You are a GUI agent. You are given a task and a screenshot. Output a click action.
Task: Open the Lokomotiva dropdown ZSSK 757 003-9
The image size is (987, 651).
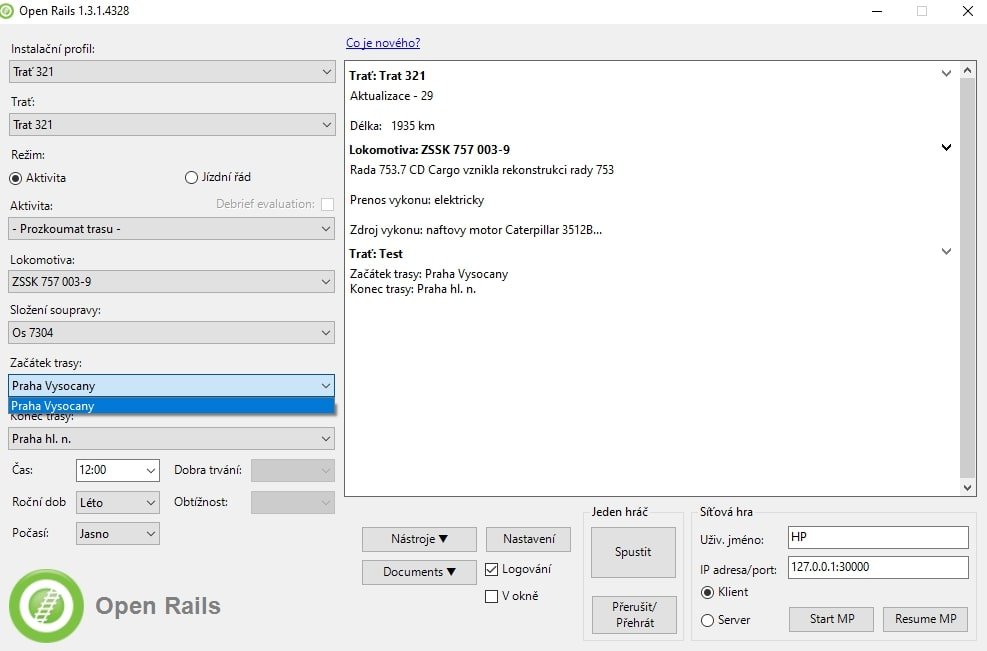[x=172, y=281]
